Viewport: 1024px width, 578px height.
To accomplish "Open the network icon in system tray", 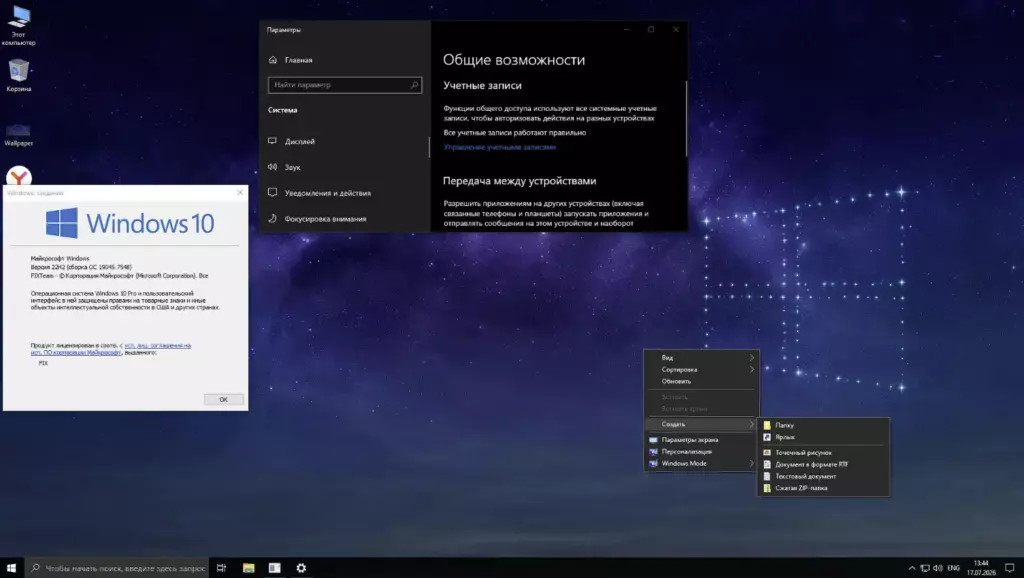I will (925, 568).
